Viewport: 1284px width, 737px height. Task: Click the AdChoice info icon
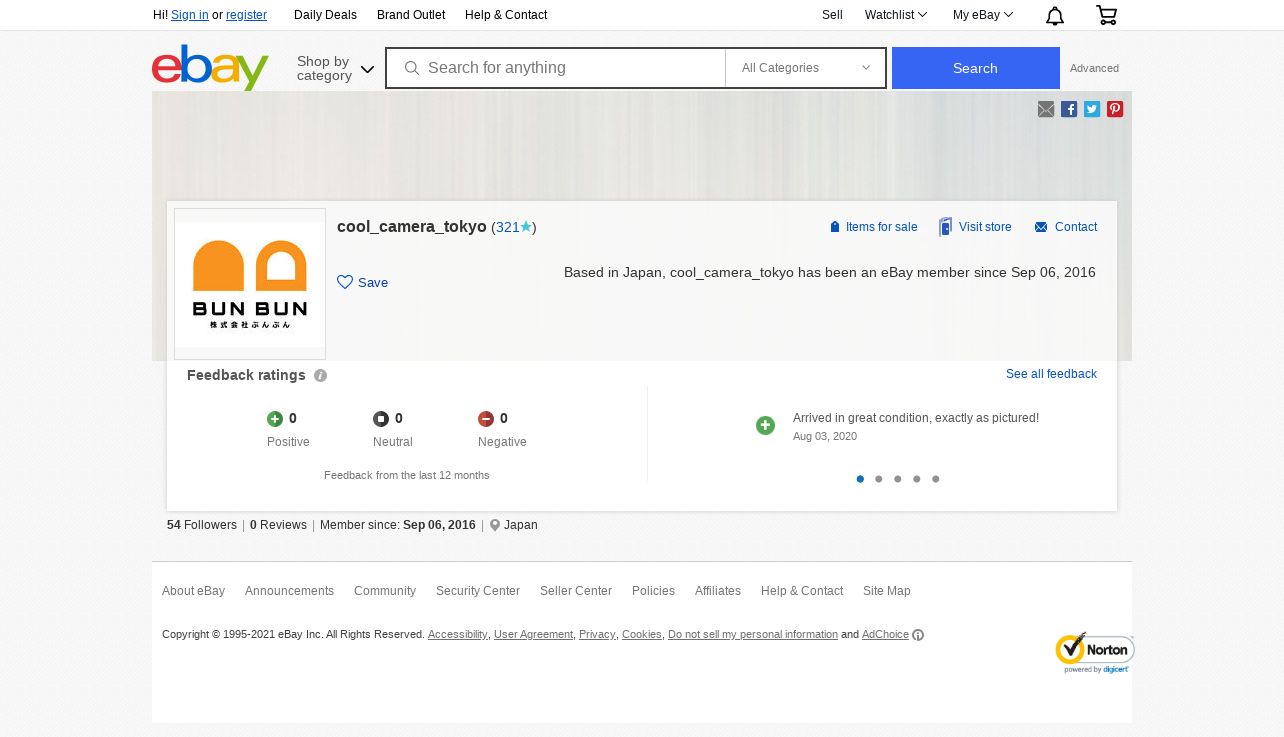[918, 635]
